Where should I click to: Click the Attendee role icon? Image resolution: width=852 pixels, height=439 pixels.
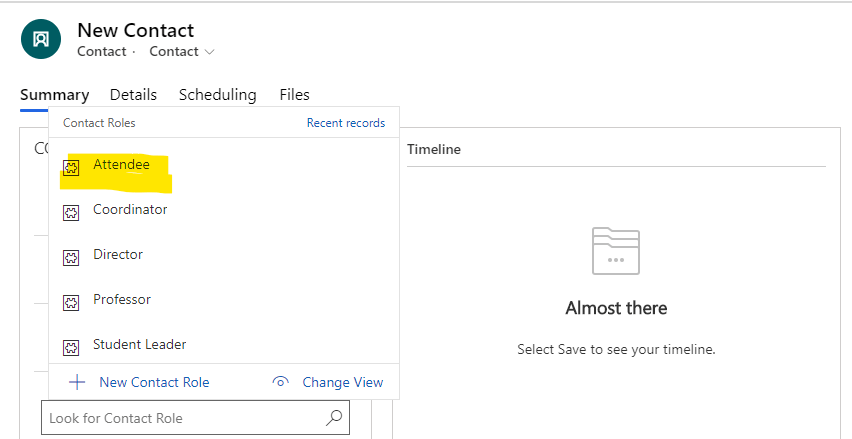click(71, 167)
